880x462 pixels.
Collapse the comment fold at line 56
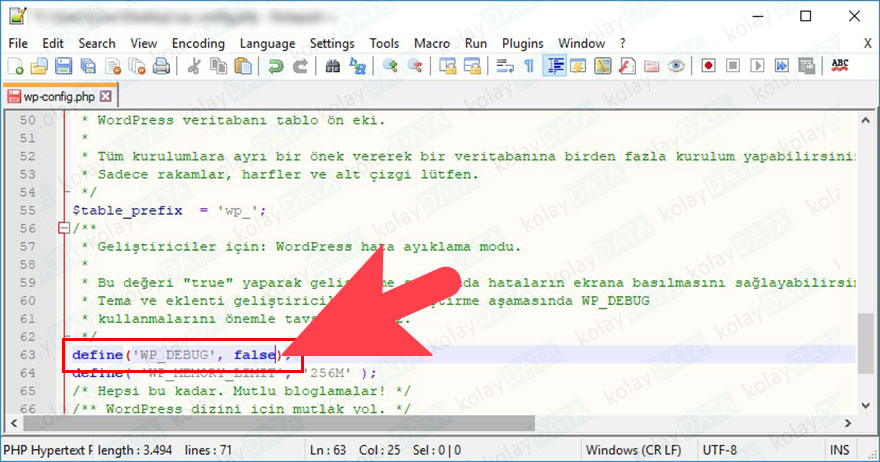pos(63,228)
